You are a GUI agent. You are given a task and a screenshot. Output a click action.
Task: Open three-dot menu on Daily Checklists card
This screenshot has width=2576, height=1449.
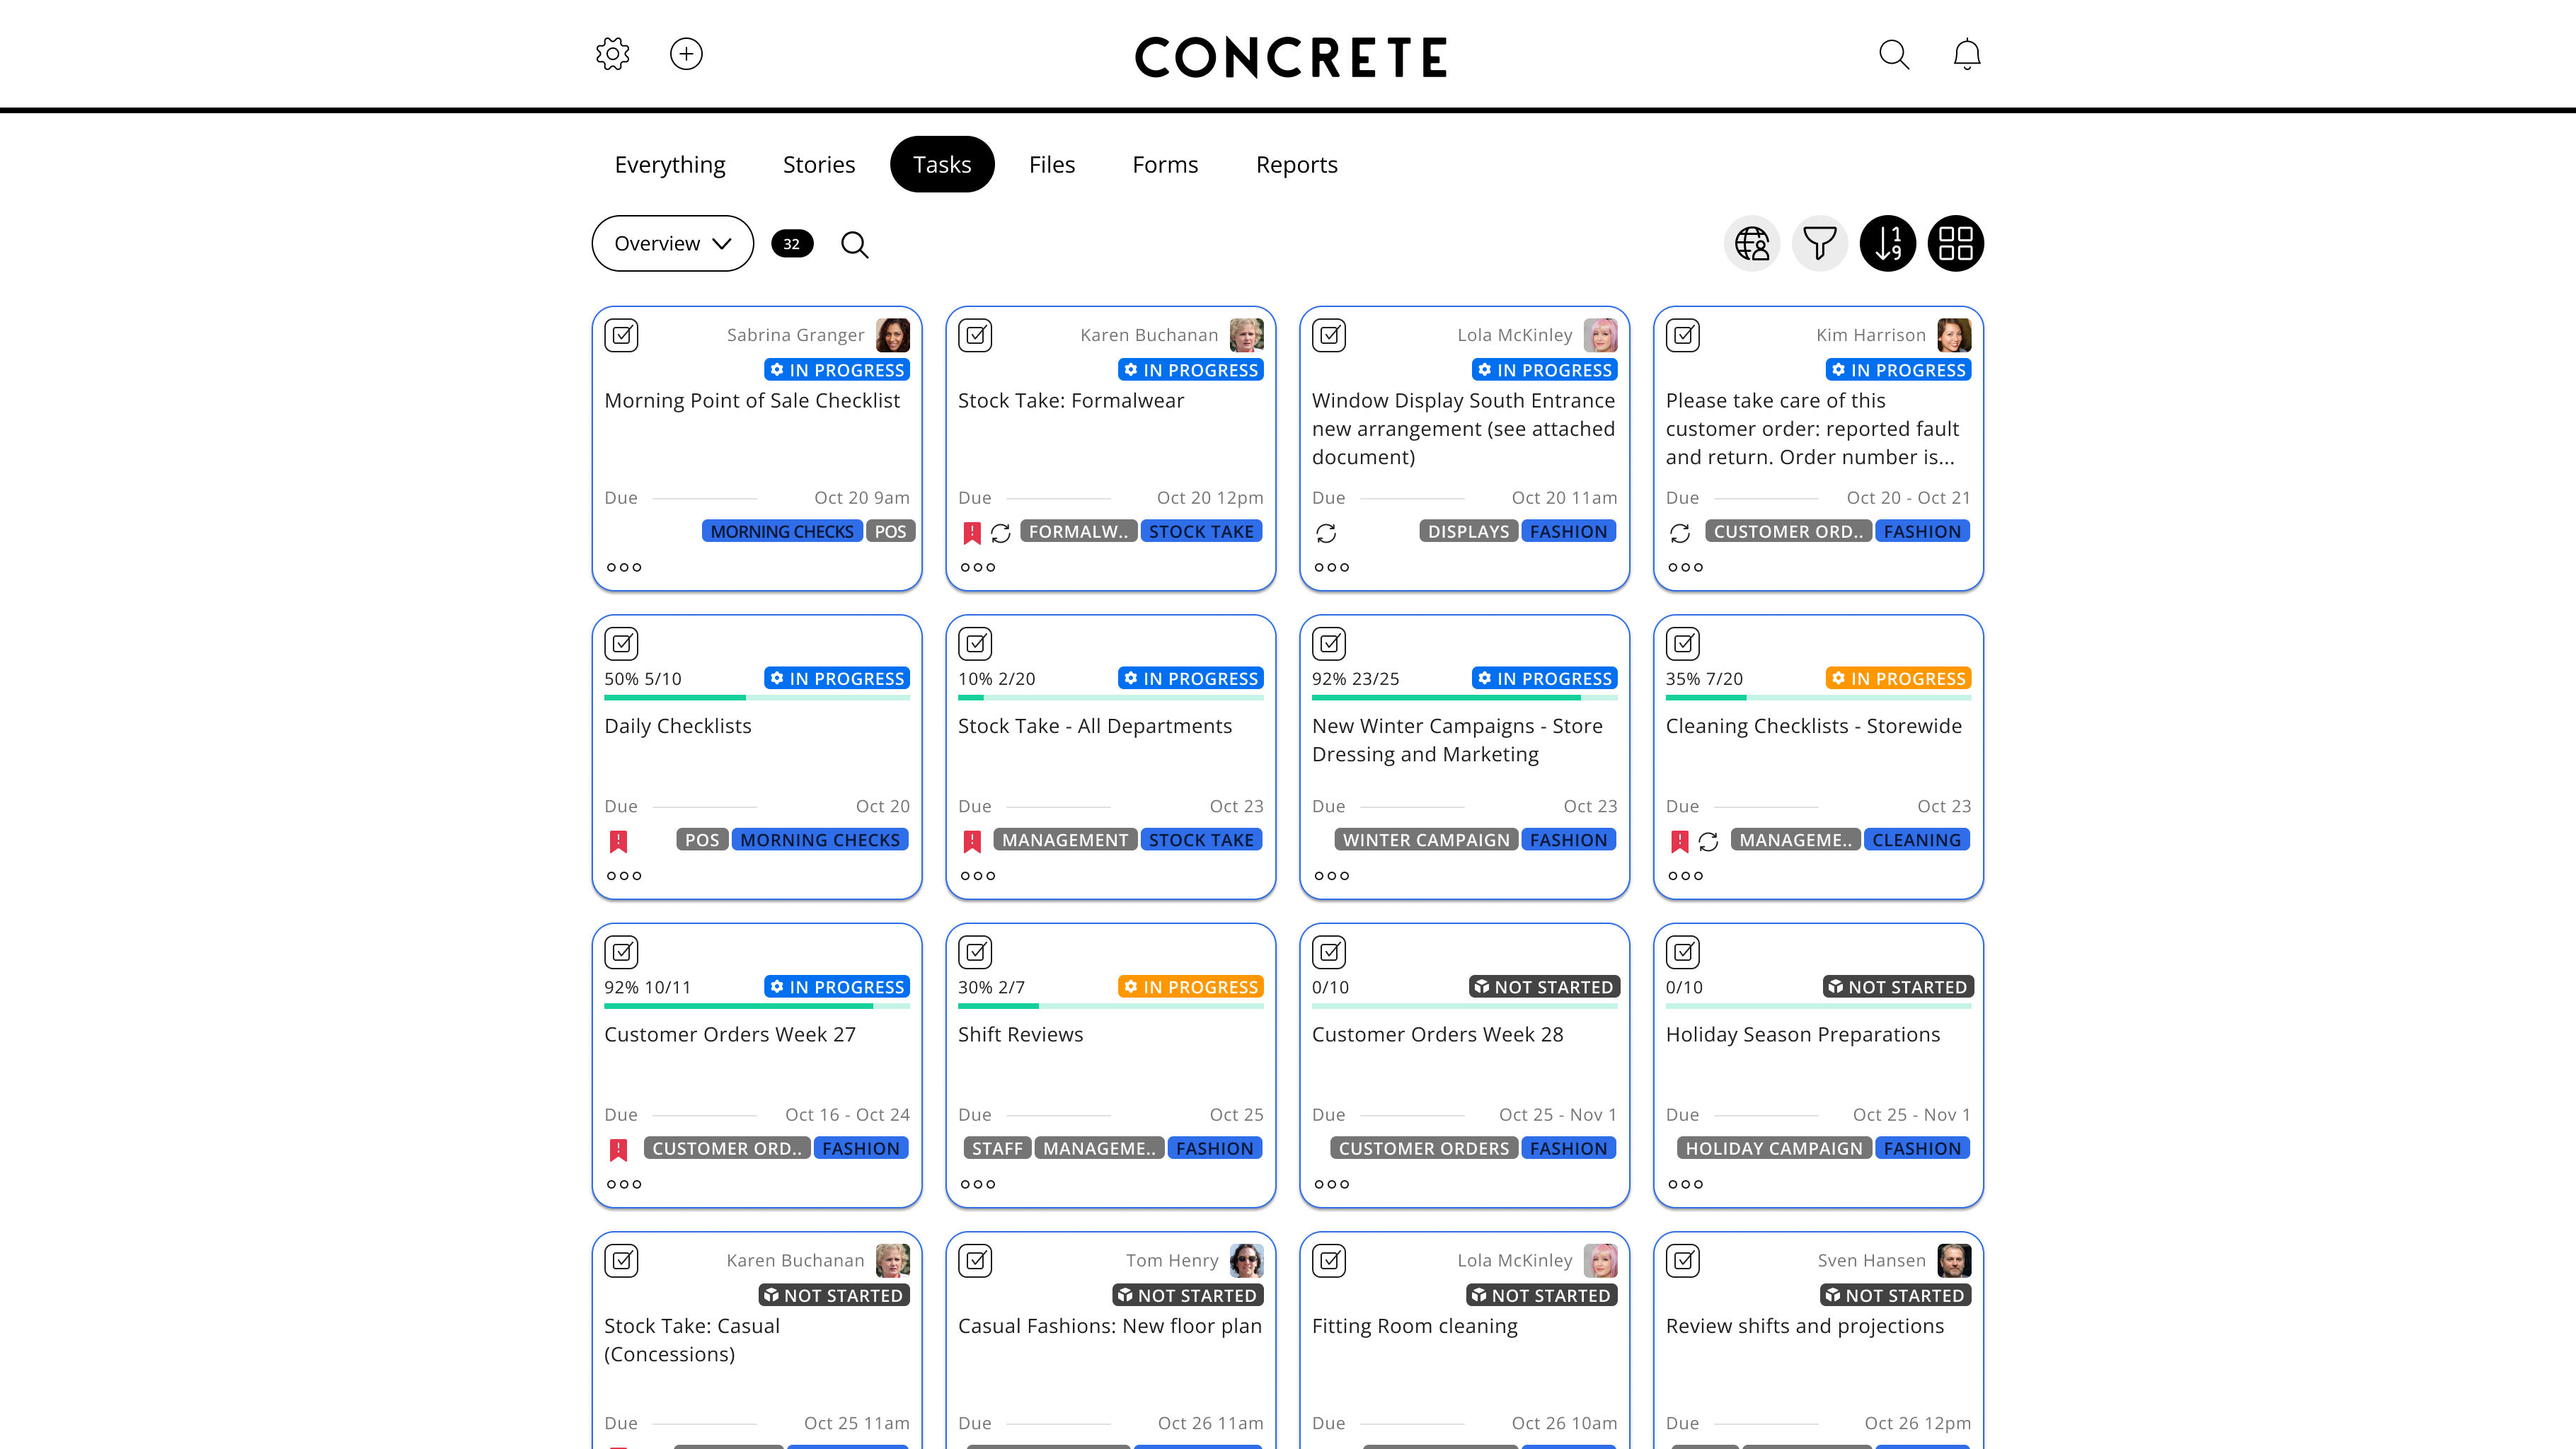(x=624, y=876)
